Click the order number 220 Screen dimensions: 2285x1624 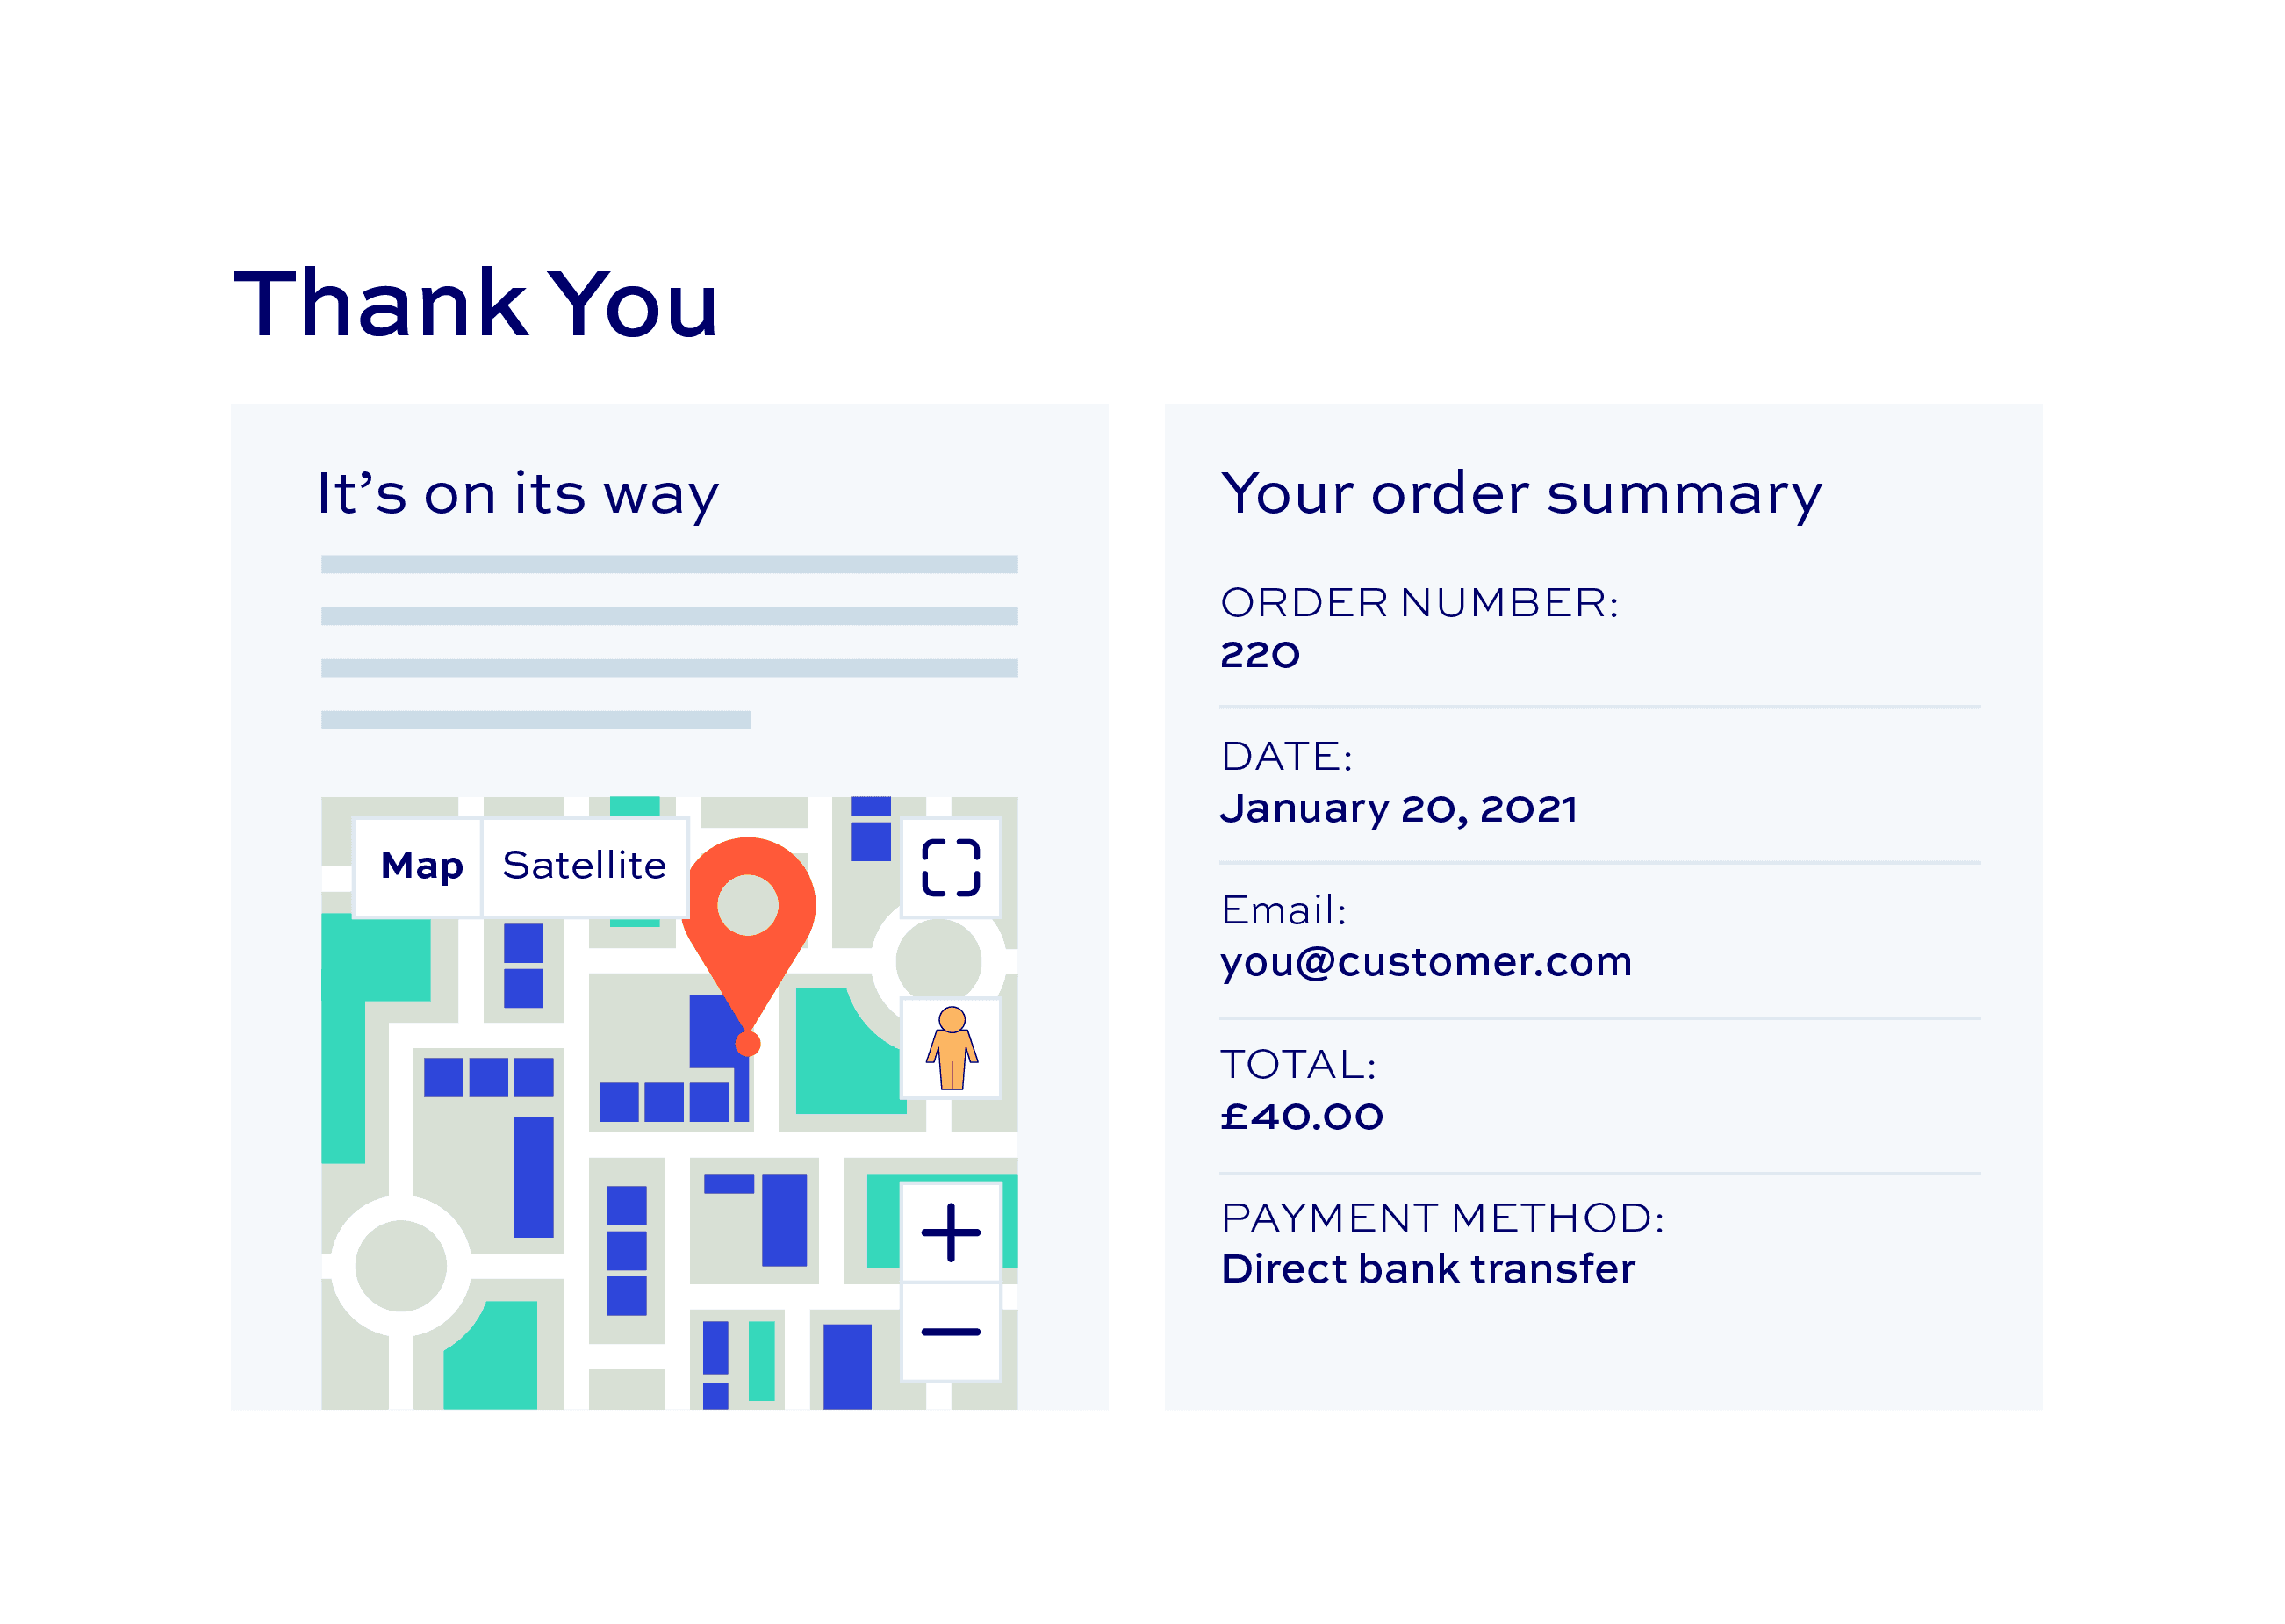pyautogui.click(x=1260, y=655)
